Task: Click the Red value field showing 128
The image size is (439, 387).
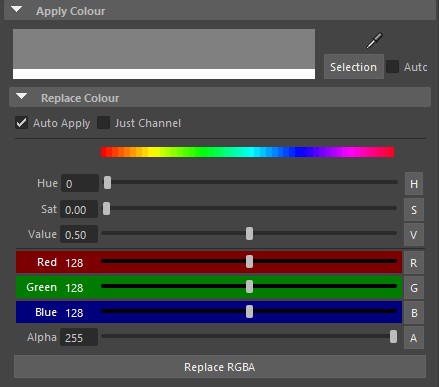Action: click(x=79, y=263)
